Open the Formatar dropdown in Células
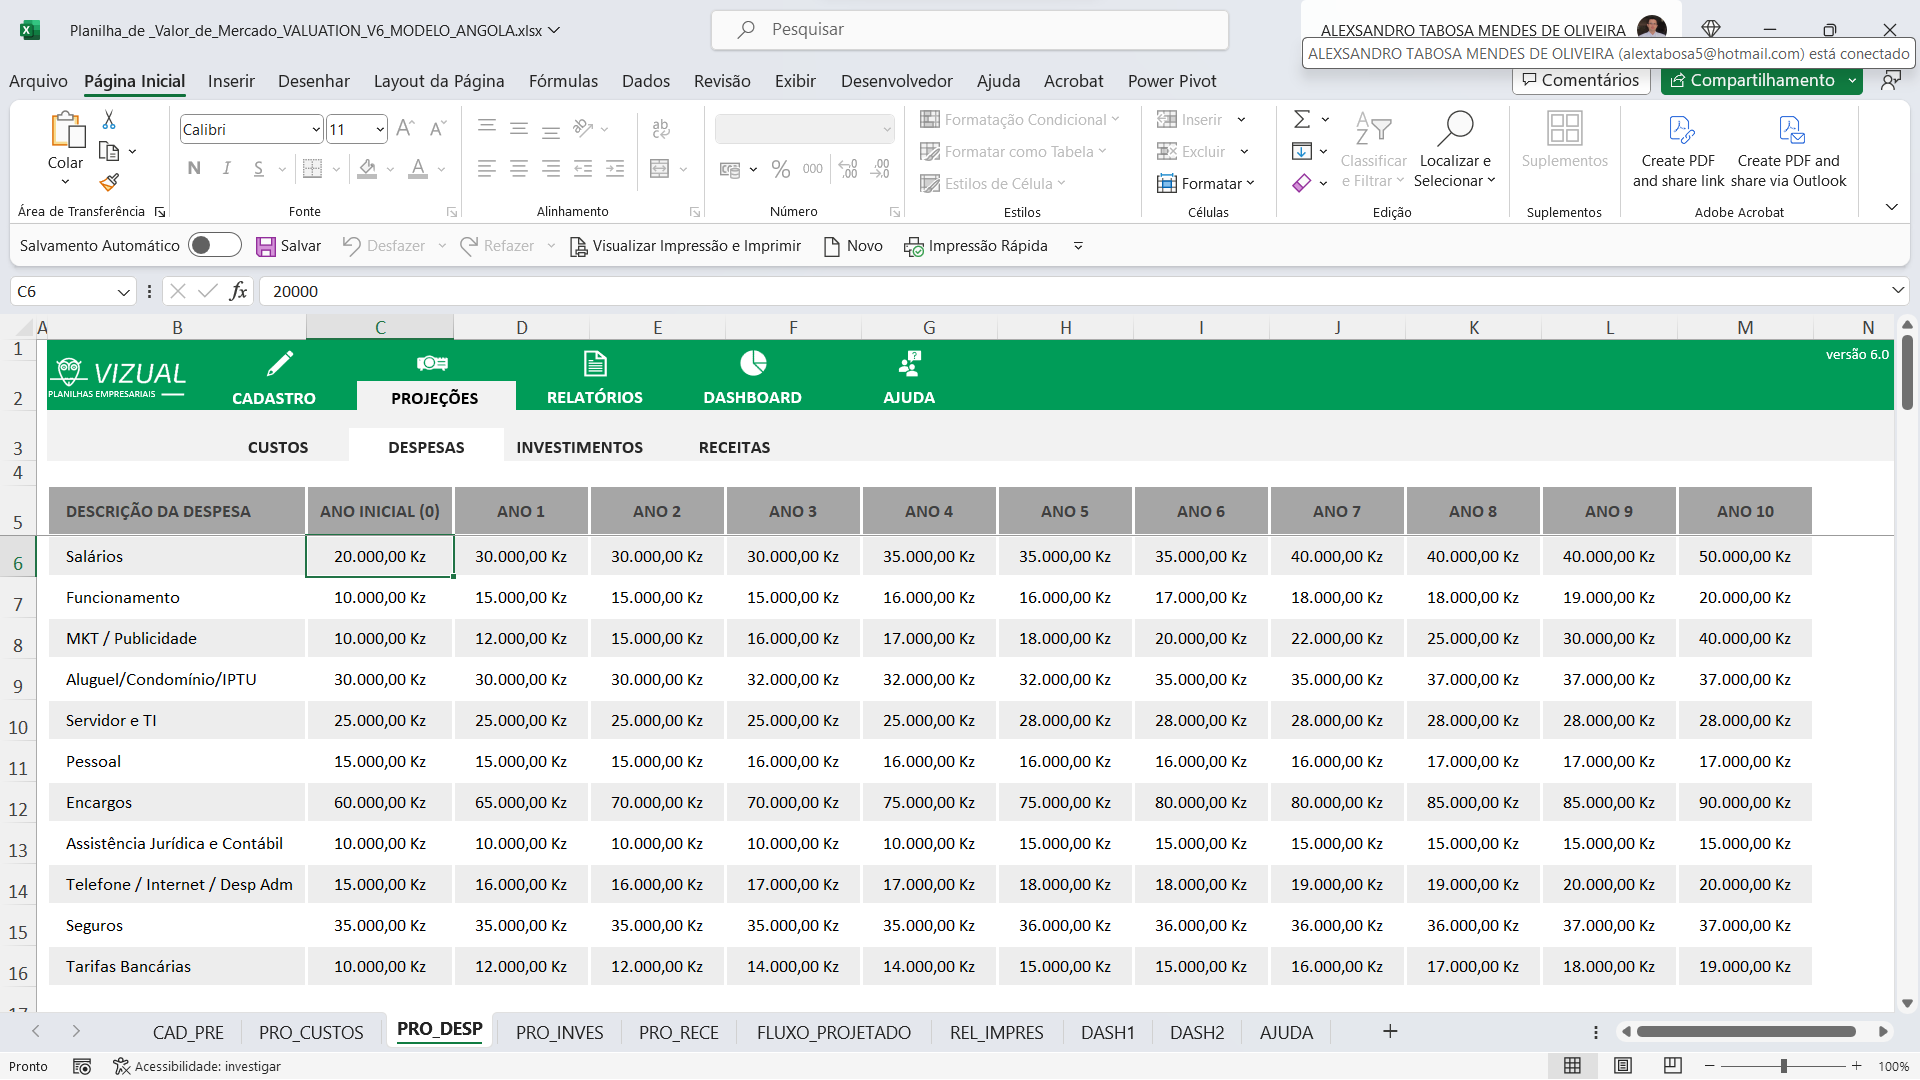Image resolution: width=1920 pixels, height=1080 pixels. [x=1207, y=183]
